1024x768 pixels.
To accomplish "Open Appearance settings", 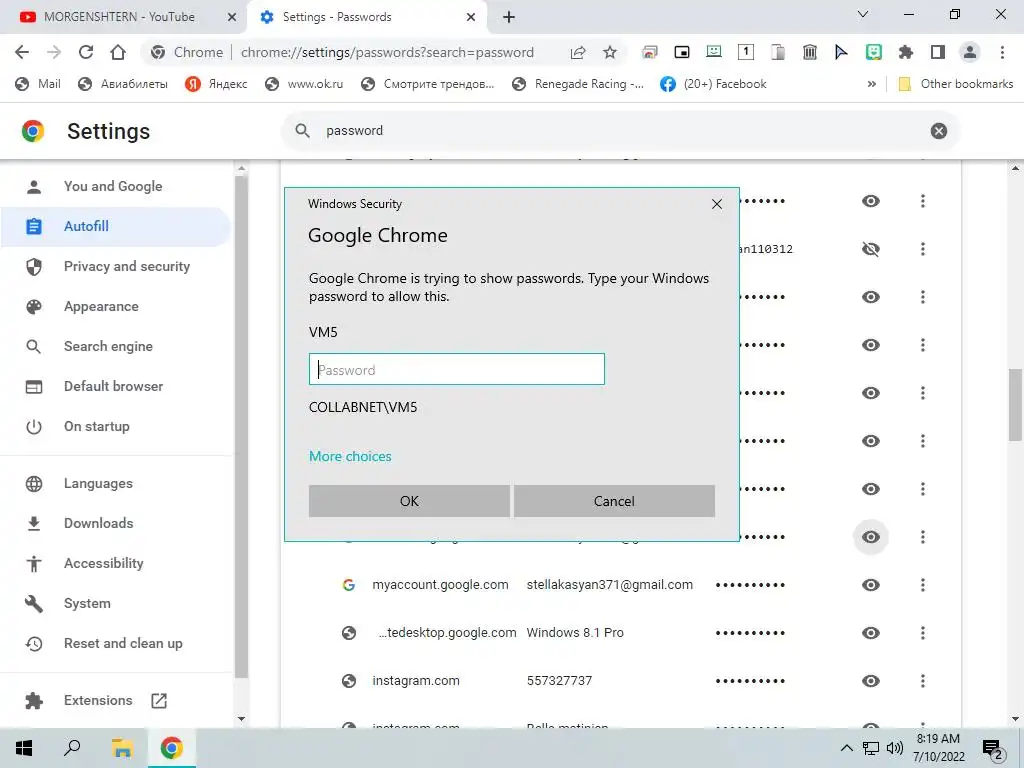I will pyautogui.click(x=101, y=306).
